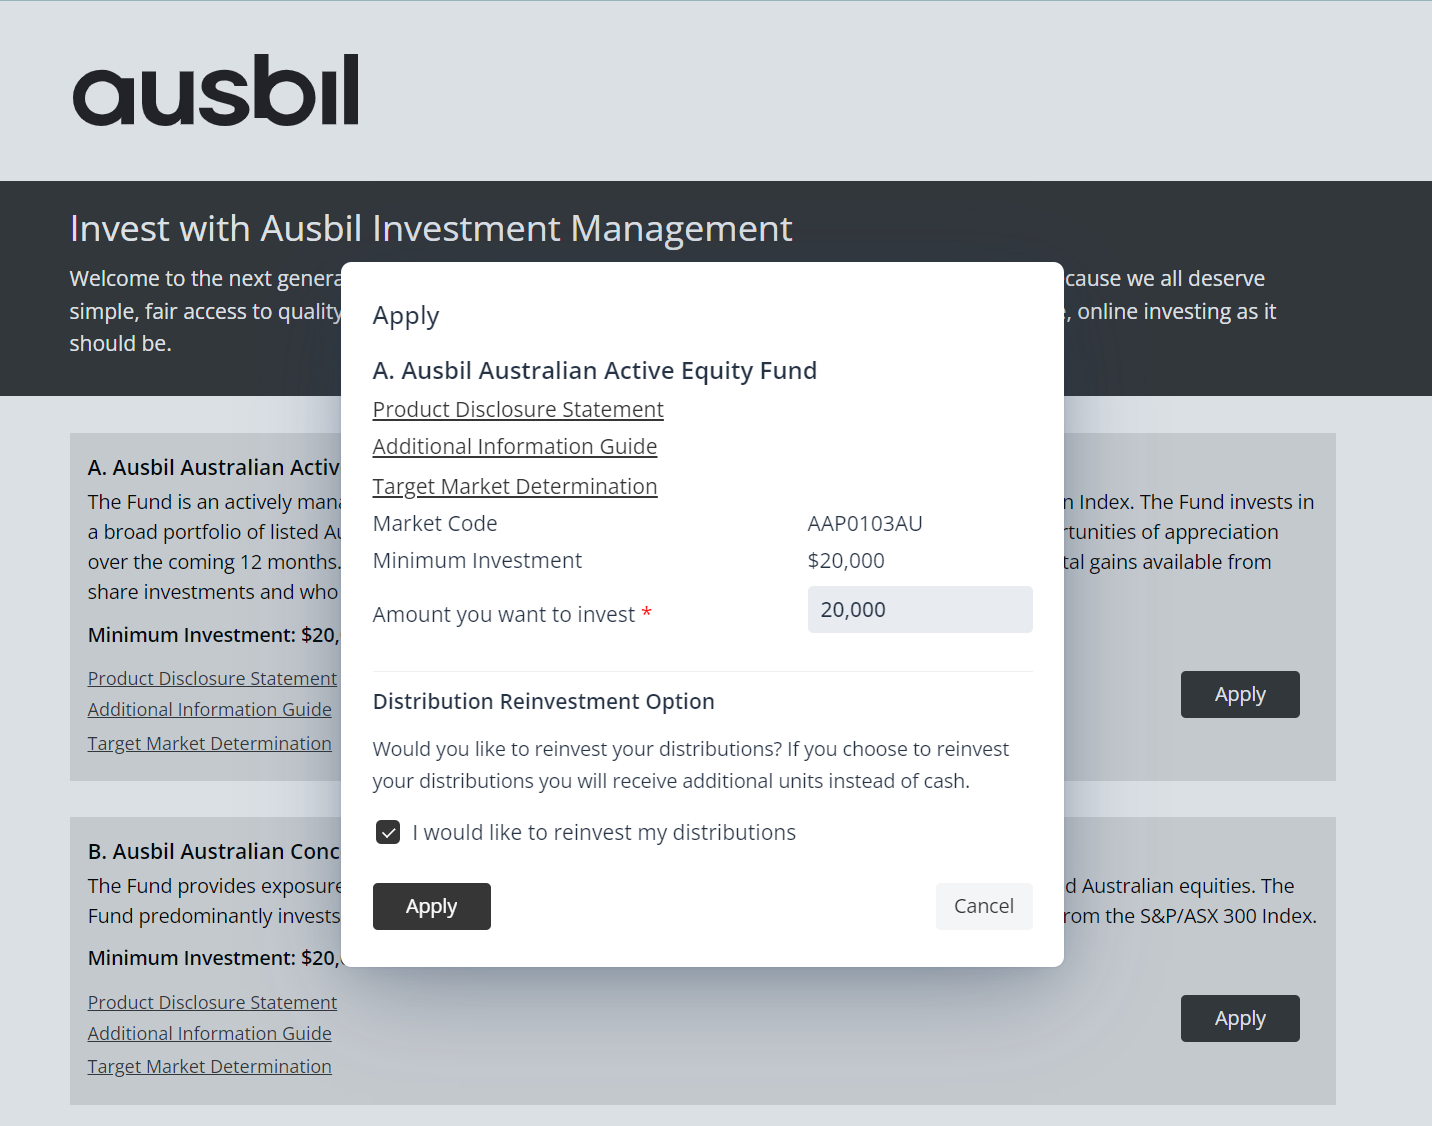Click the 'Market Code' label
The image size is (1432, 1126).
435,523
